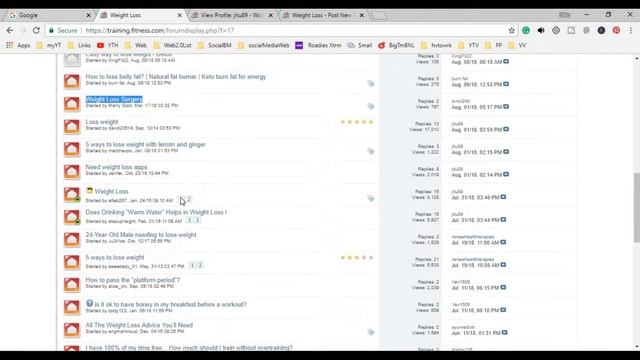Screen dimensions: 640x360
Task: Open the SocialBM bookmark folder
Action: click(215, 45)
